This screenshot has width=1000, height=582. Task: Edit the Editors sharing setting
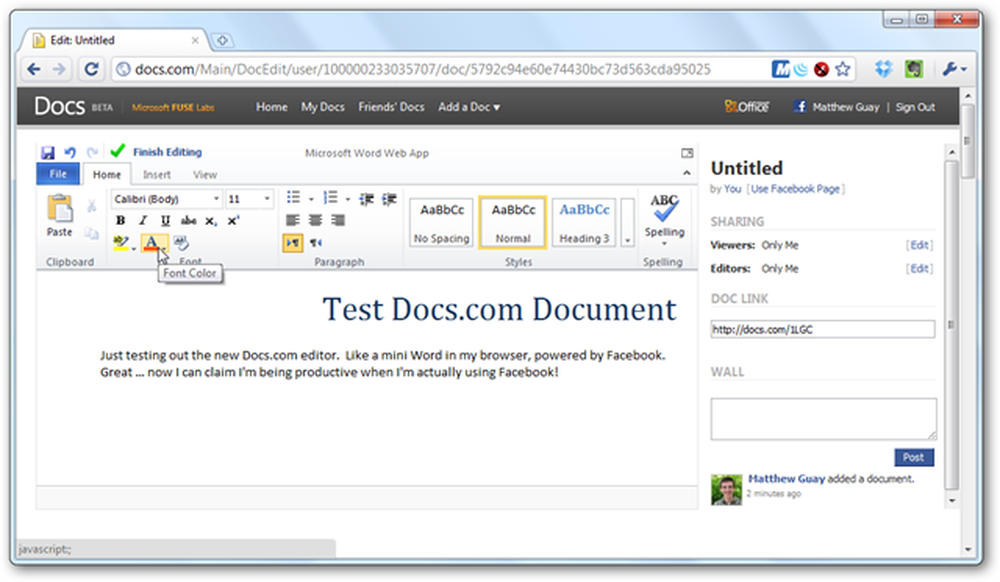coord(919,269)
